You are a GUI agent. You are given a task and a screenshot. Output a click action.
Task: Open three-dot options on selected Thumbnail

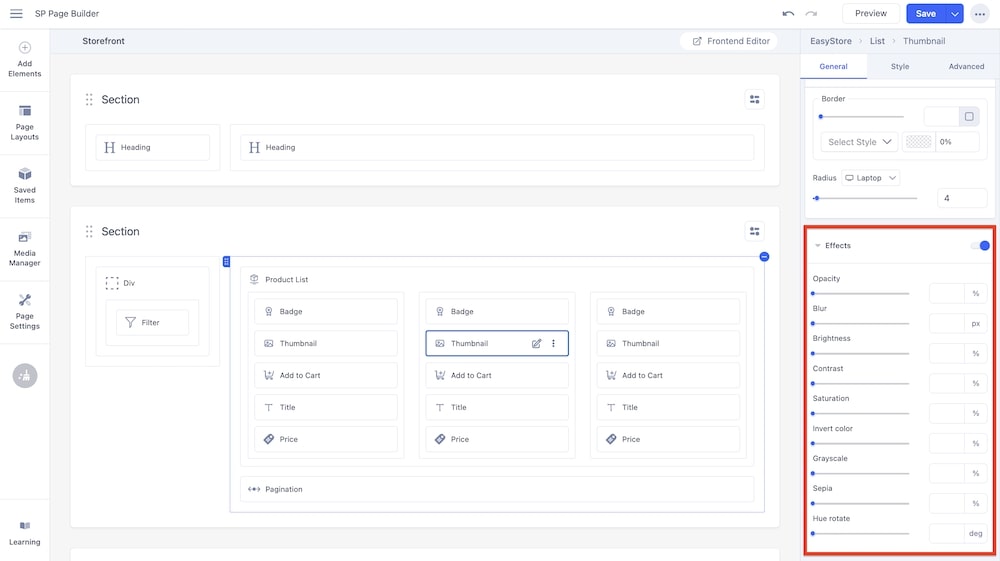pos(553,343)
